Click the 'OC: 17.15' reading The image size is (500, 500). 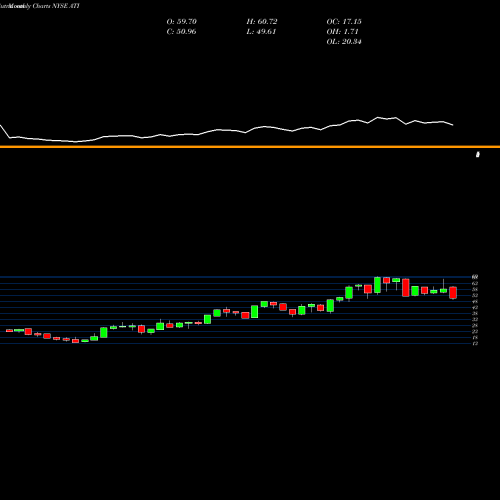point(344,22)
